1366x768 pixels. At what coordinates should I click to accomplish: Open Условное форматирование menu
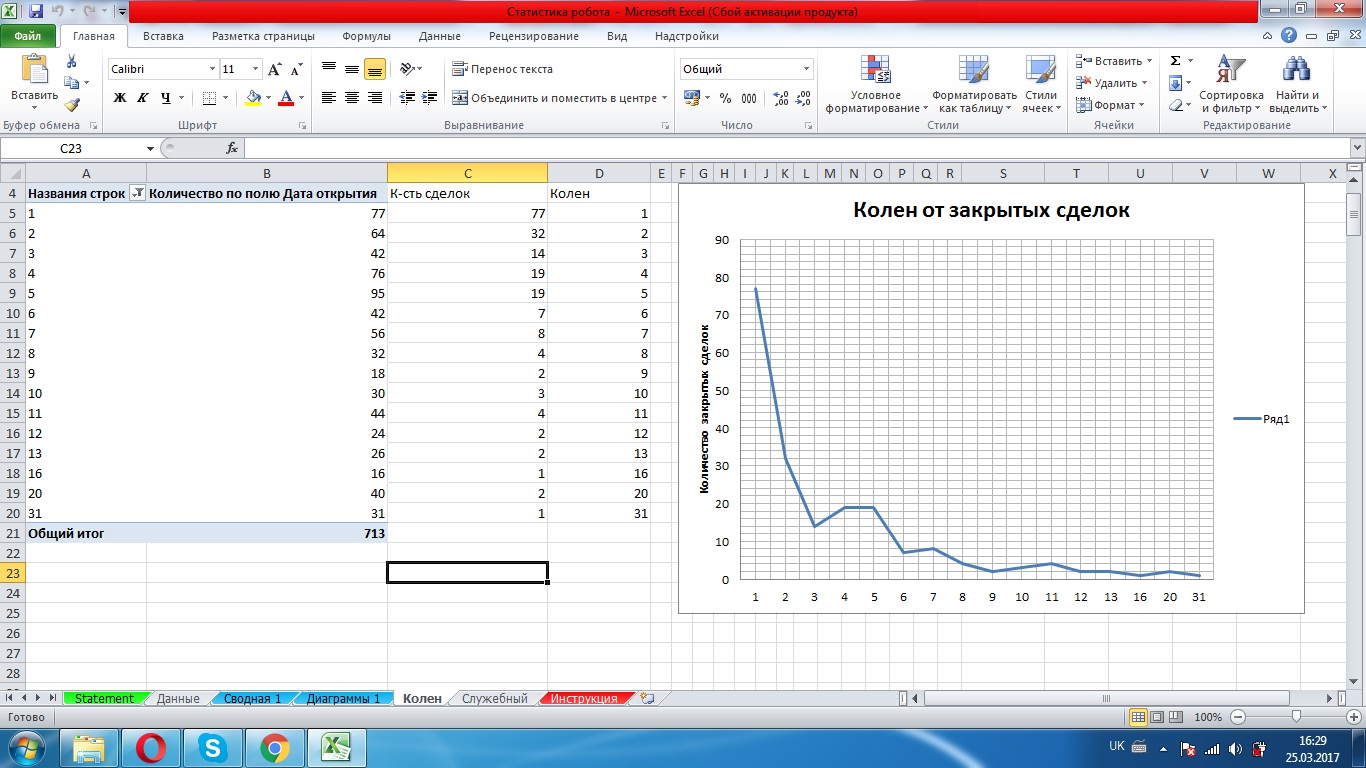coord(876,85)
